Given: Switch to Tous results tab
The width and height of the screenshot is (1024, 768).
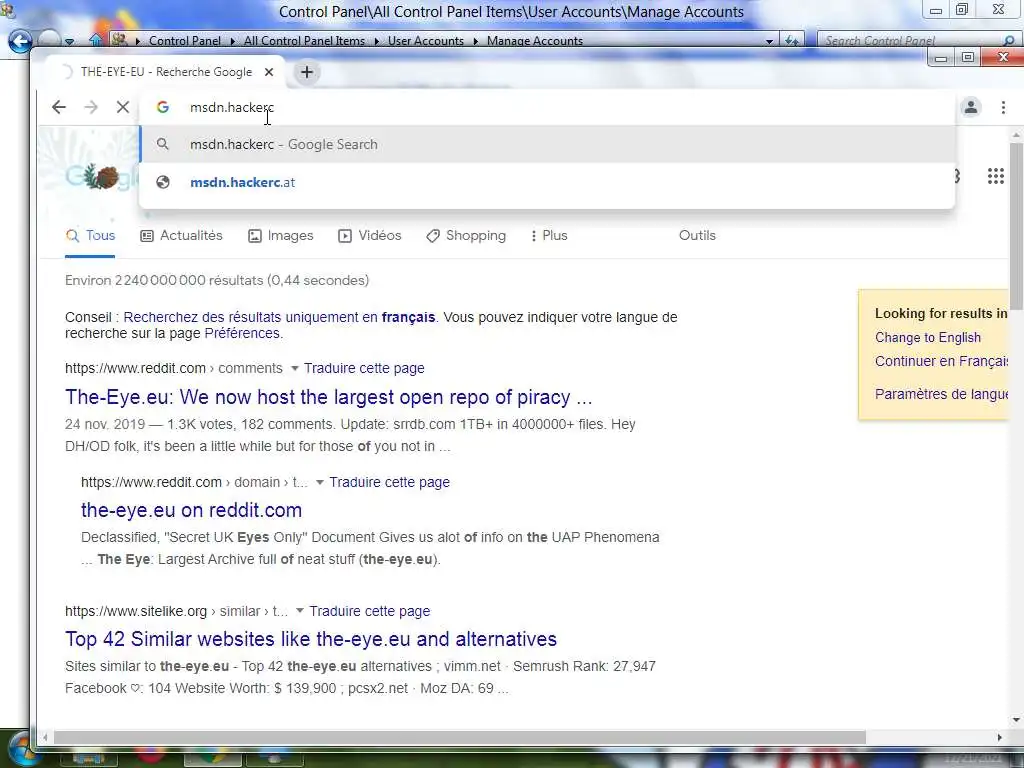Looking at the screenshot, I should coord(91,236).
